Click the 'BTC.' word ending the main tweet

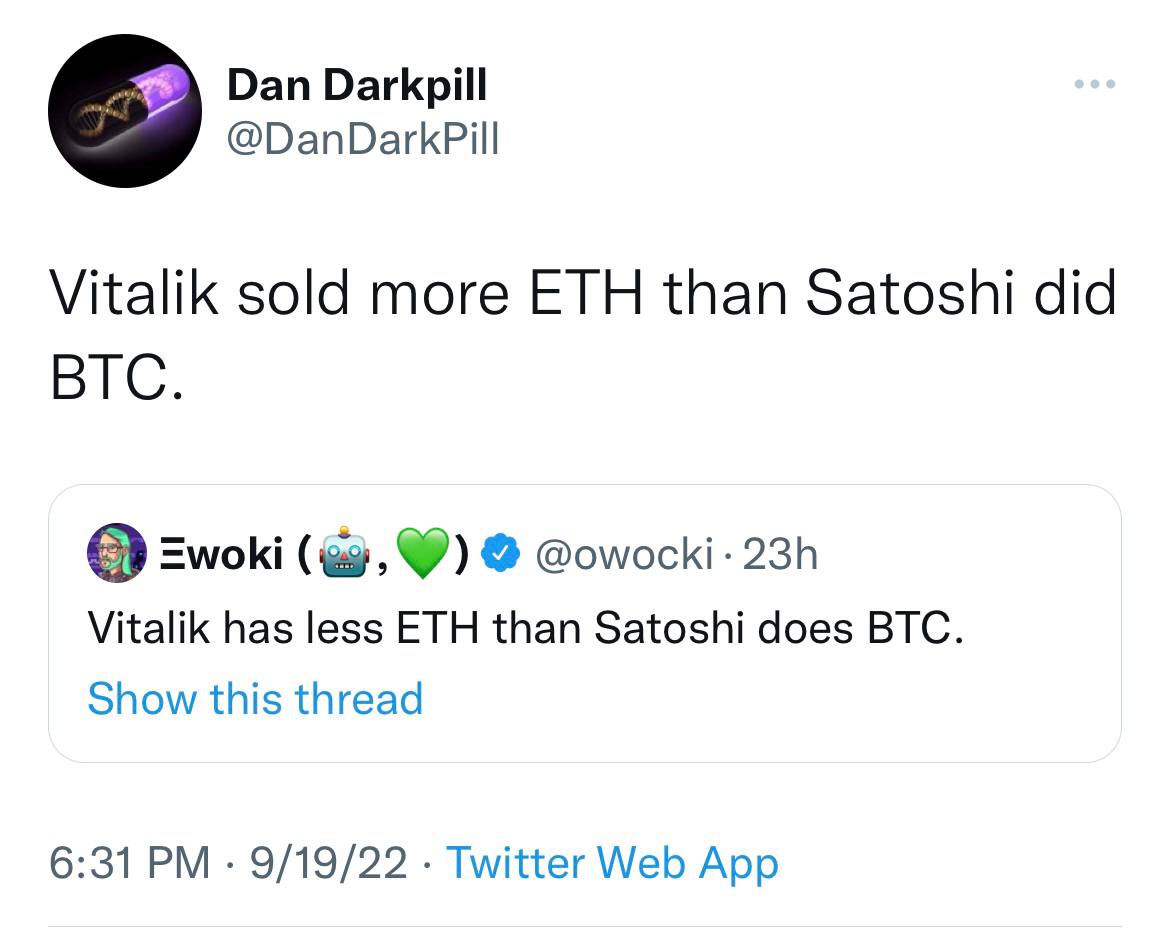coord(116,377)
